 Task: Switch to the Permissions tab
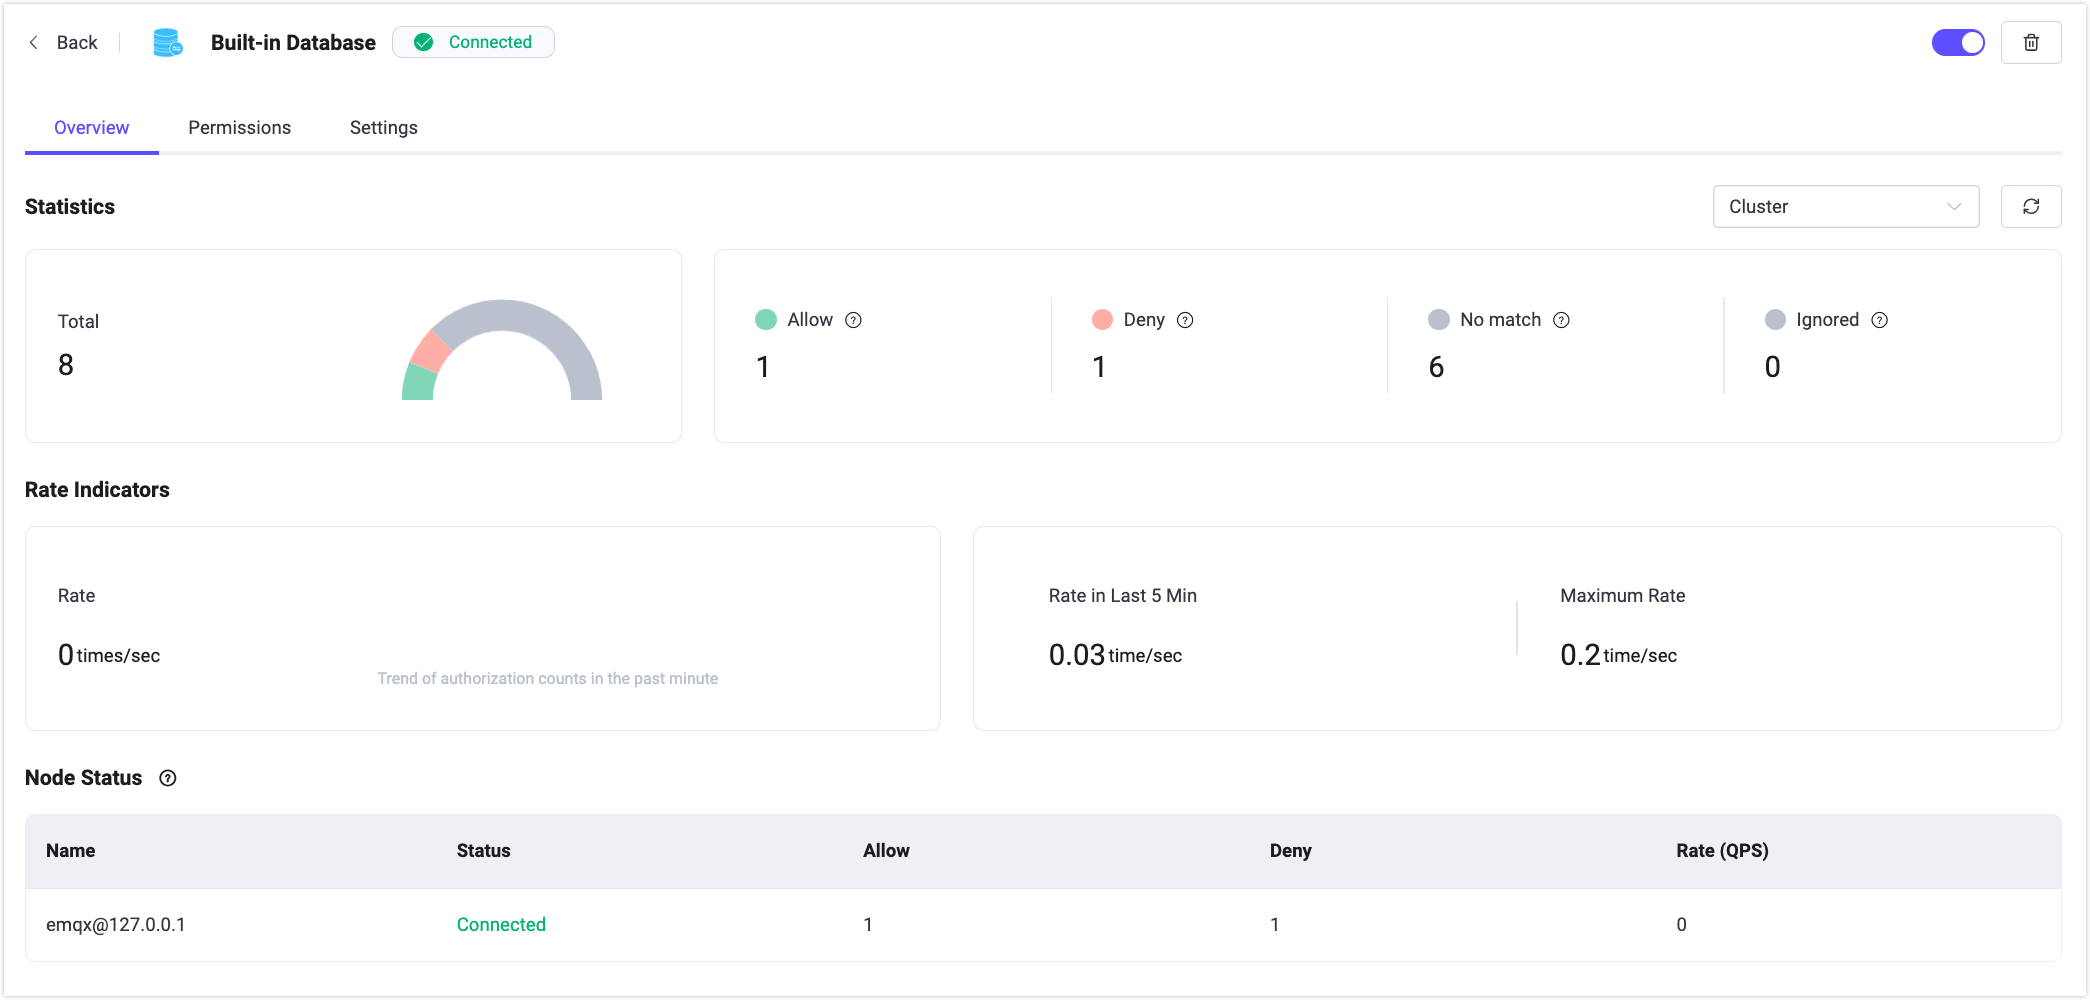click(239, 128)
